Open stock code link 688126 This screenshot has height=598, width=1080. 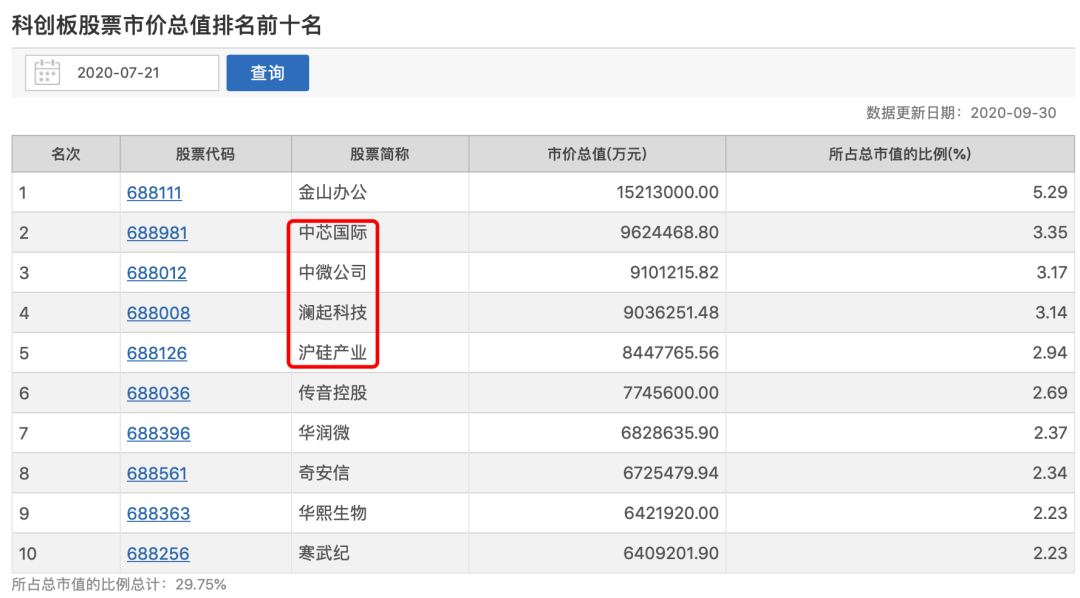[157, 353]
